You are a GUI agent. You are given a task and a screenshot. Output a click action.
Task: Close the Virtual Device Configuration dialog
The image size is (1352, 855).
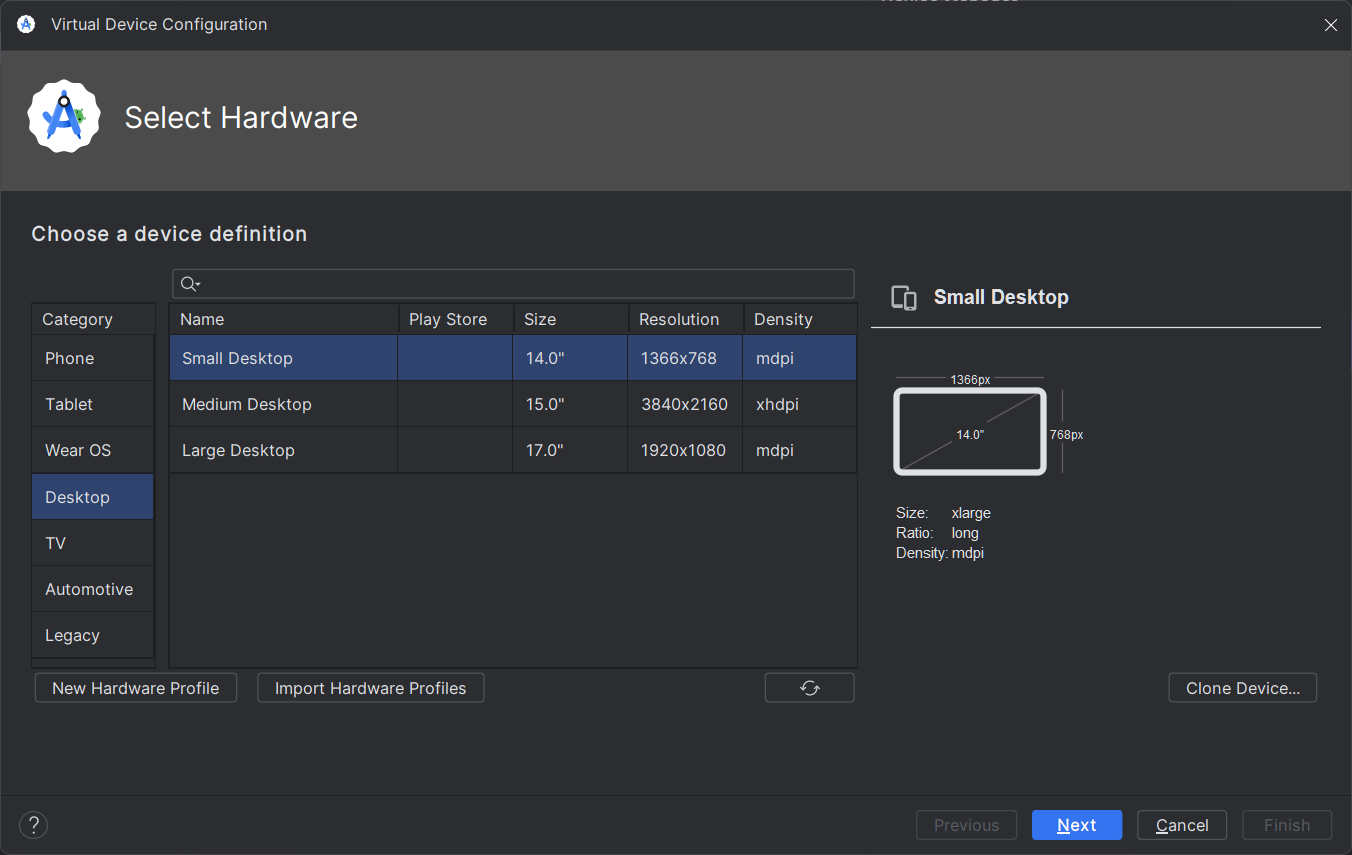[x=1331, y=25]
